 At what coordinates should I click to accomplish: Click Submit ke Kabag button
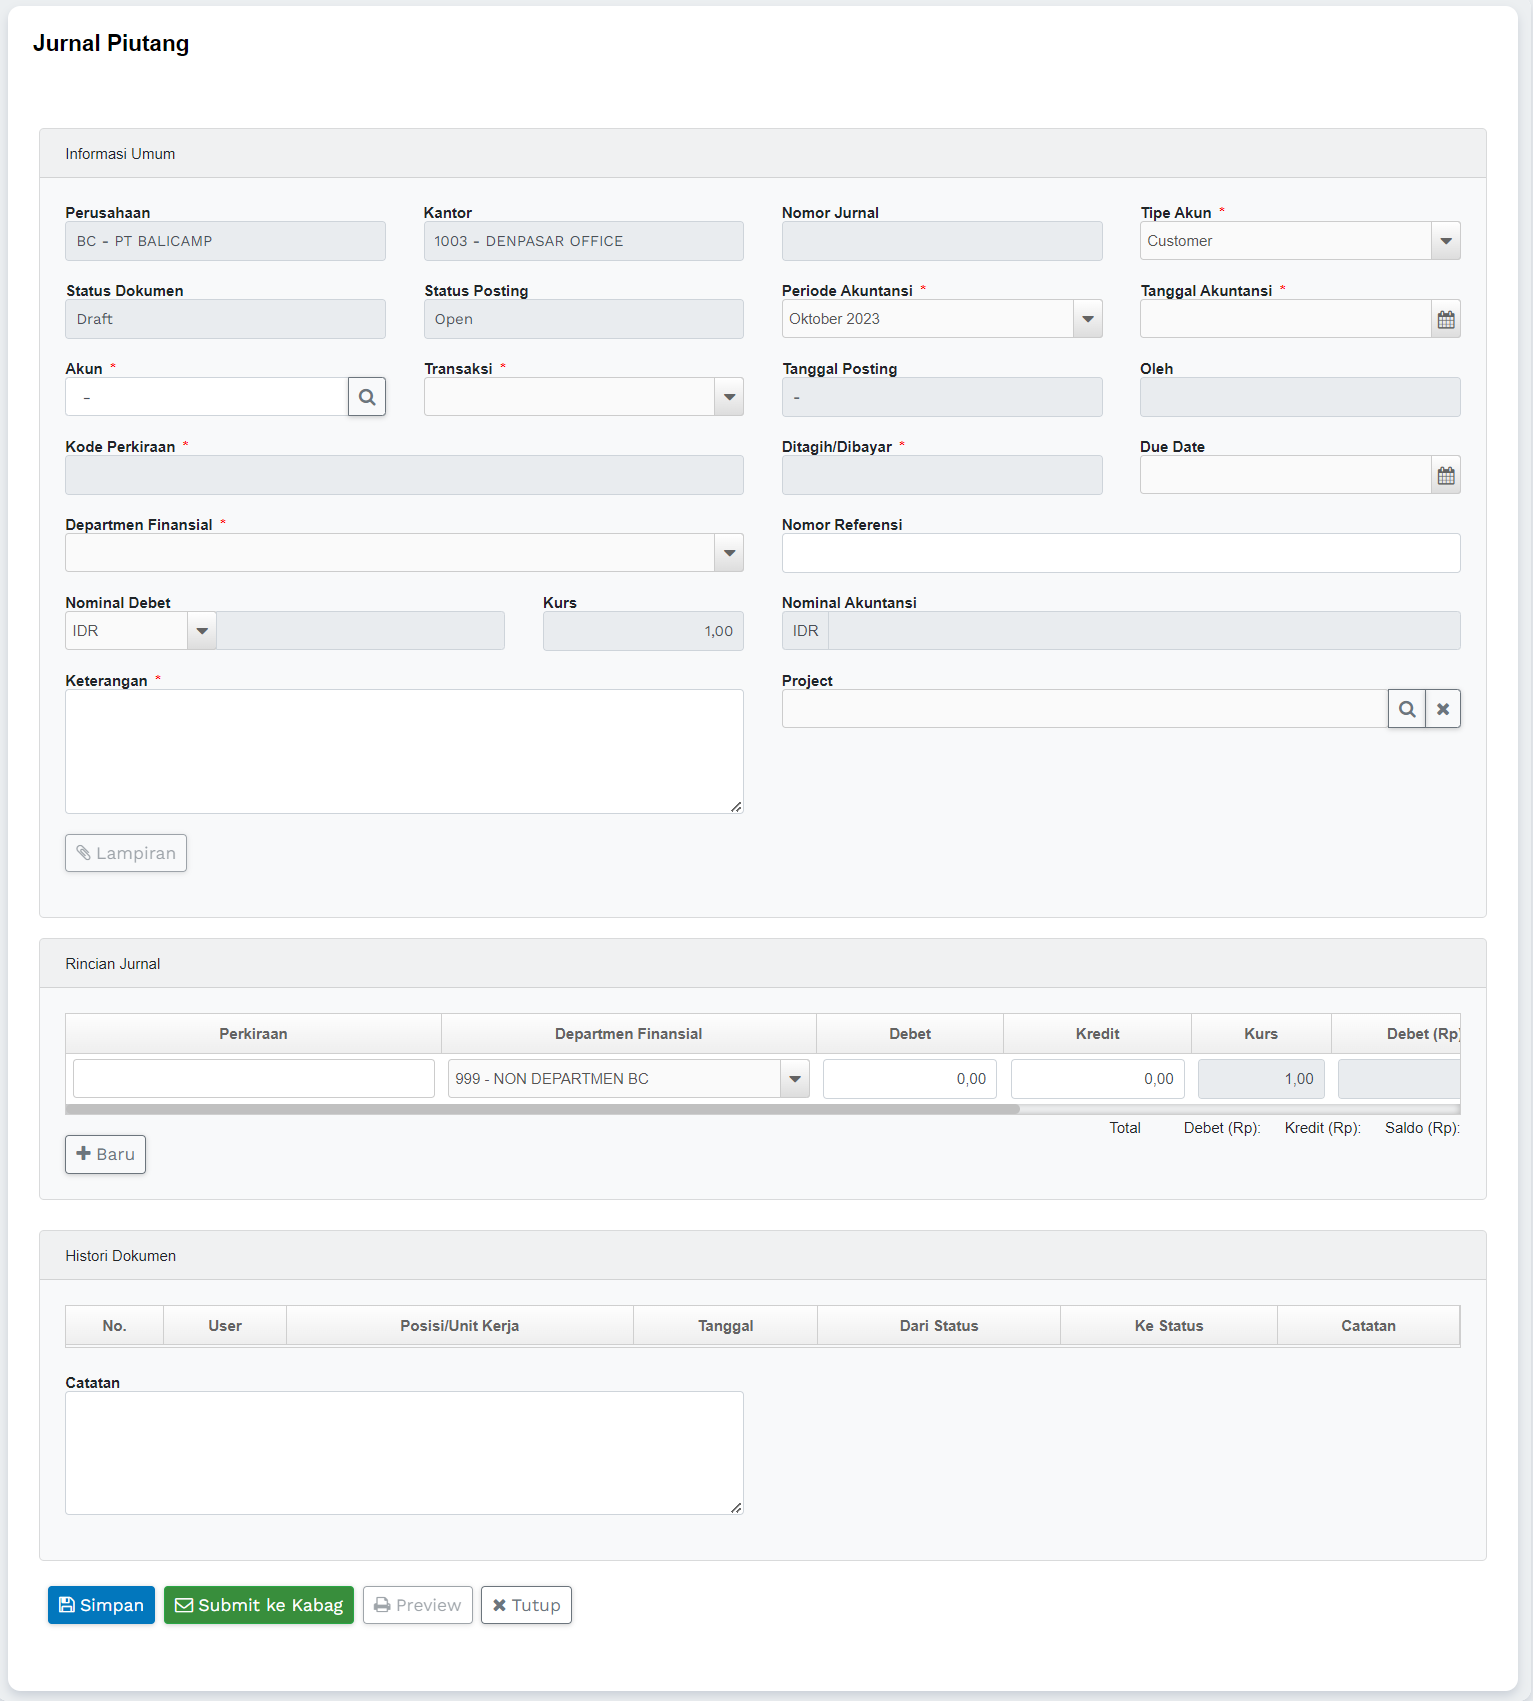coord(259,1605)
